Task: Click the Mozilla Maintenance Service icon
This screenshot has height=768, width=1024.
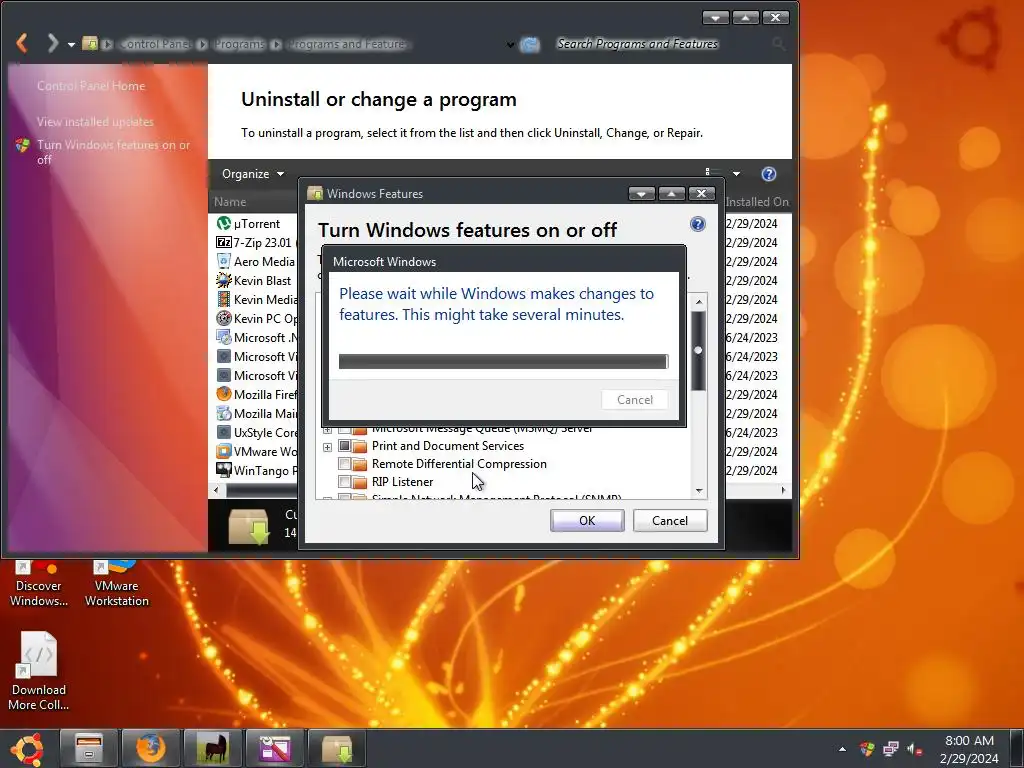Action: (x=223, y=413)
